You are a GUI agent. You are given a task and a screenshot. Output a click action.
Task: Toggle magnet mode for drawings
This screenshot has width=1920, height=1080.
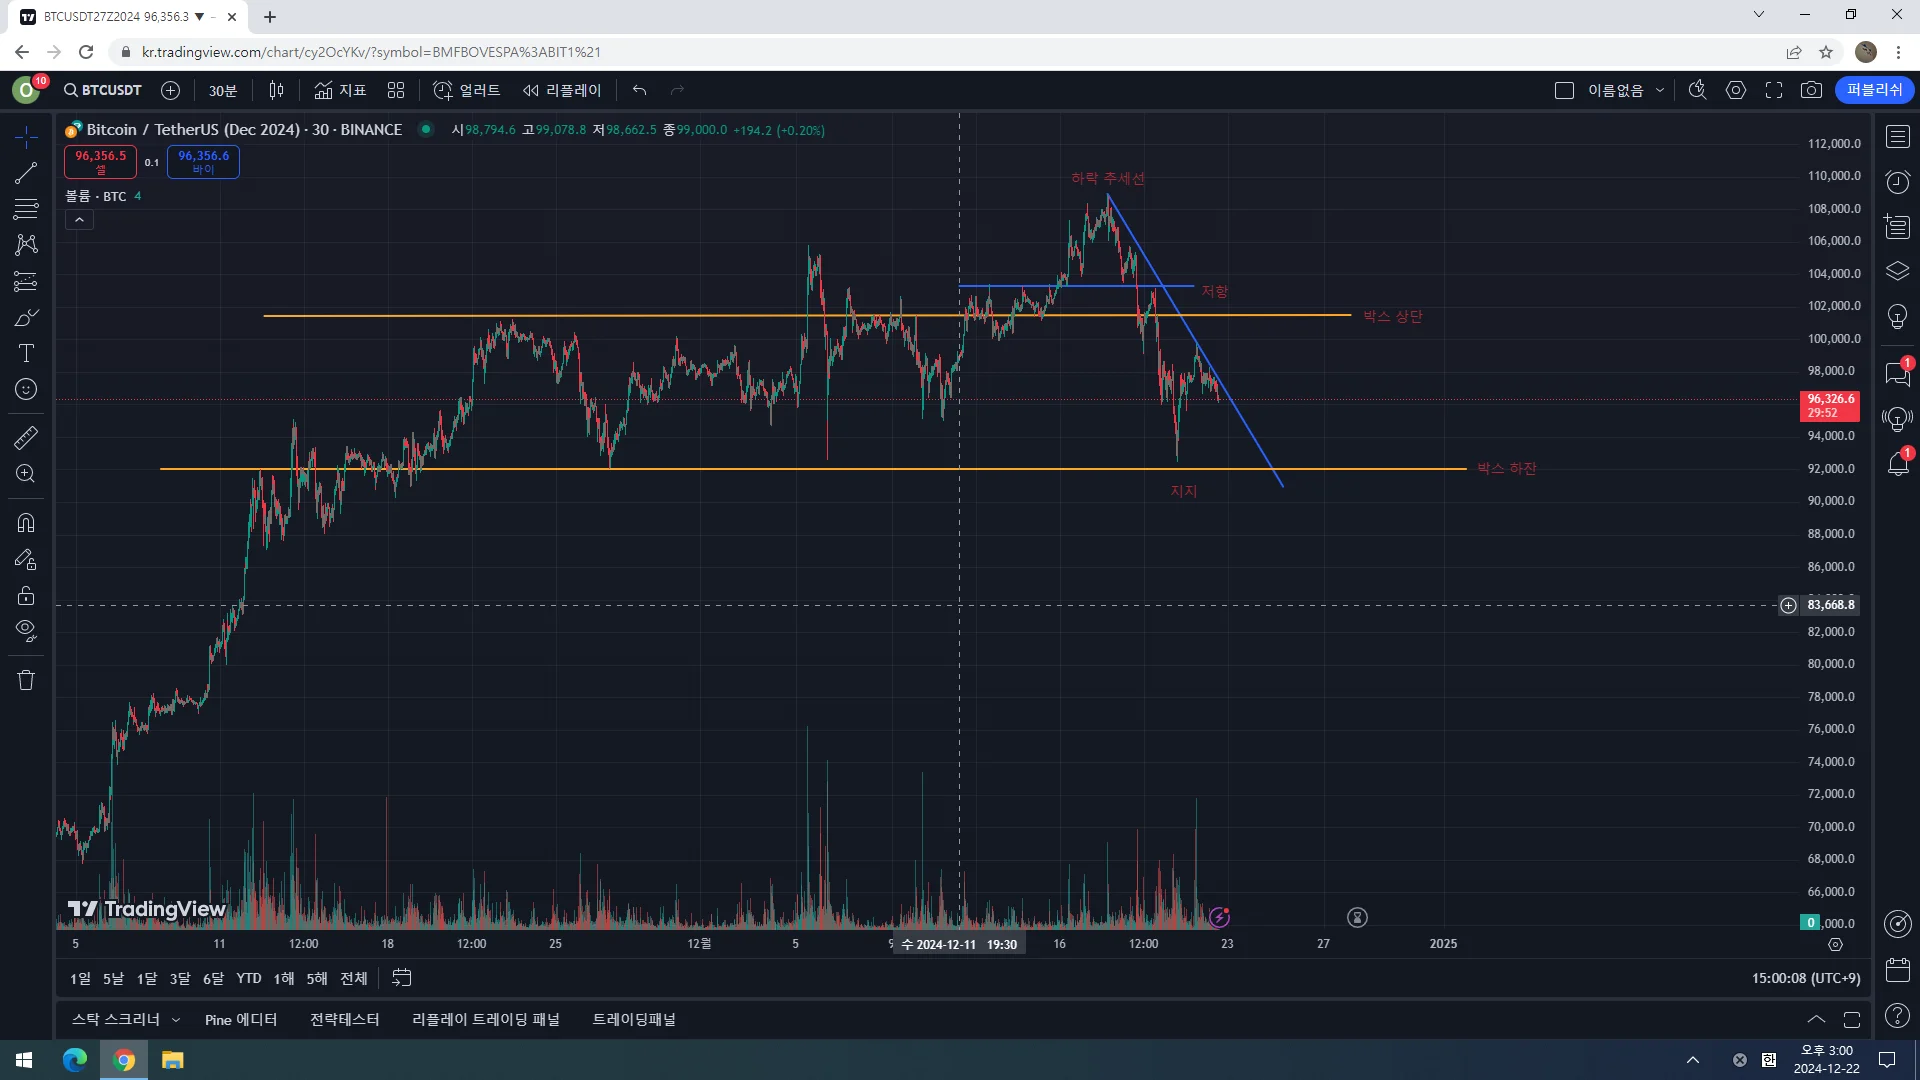tap(26, 523)
